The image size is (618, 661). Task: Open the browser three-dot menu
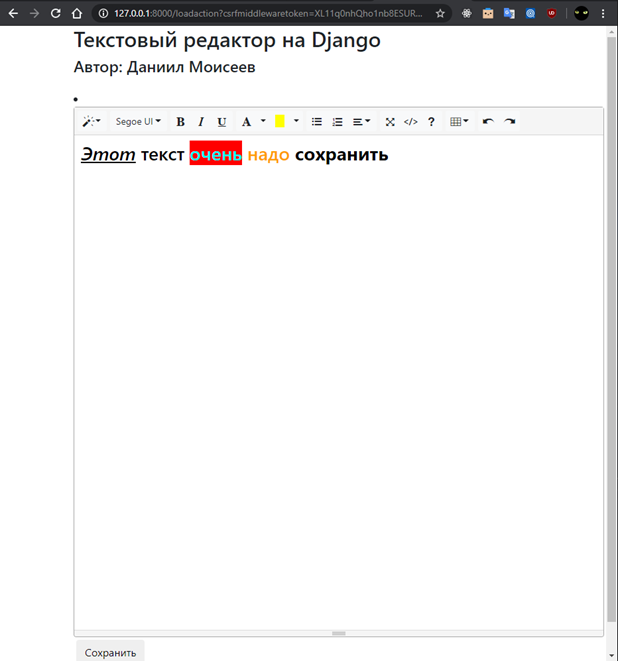[x=603, y=13]
